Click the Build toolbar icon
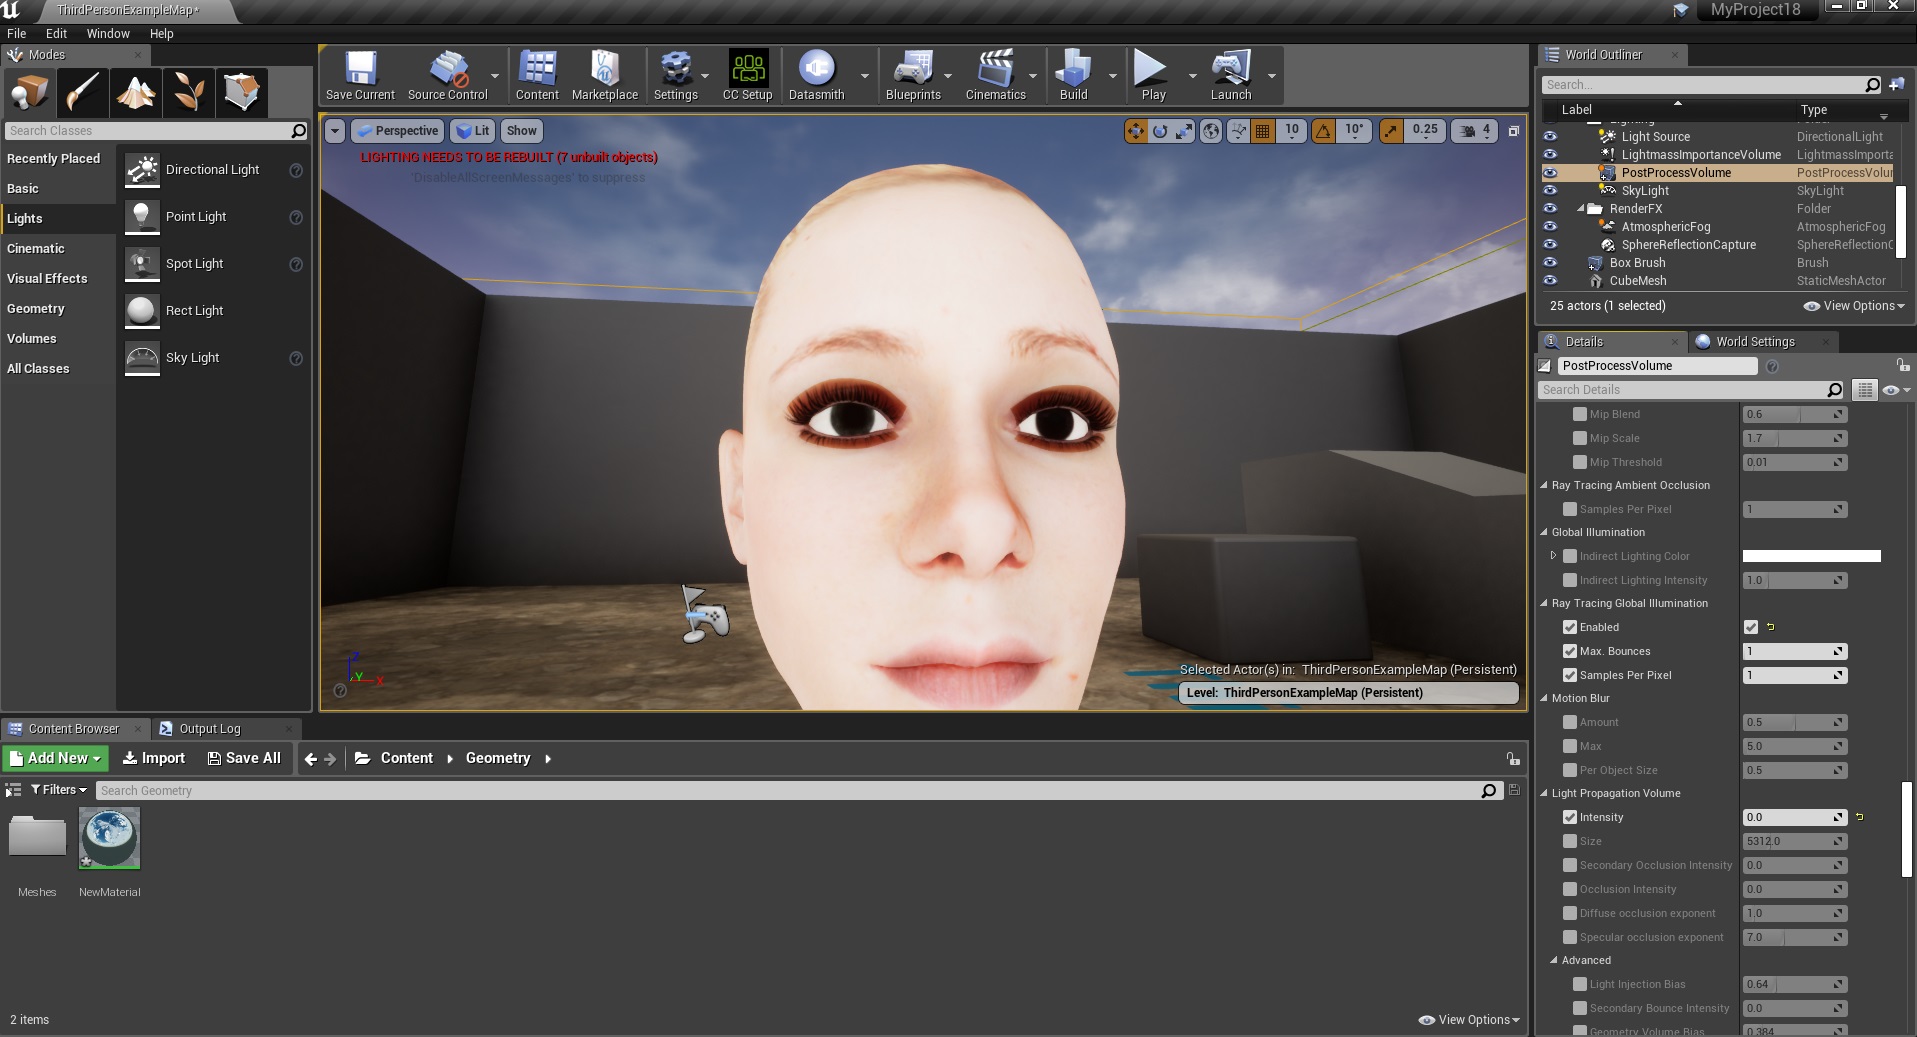The height and width of the screenshot is (1037, 1917). [x=1073, y=76]
